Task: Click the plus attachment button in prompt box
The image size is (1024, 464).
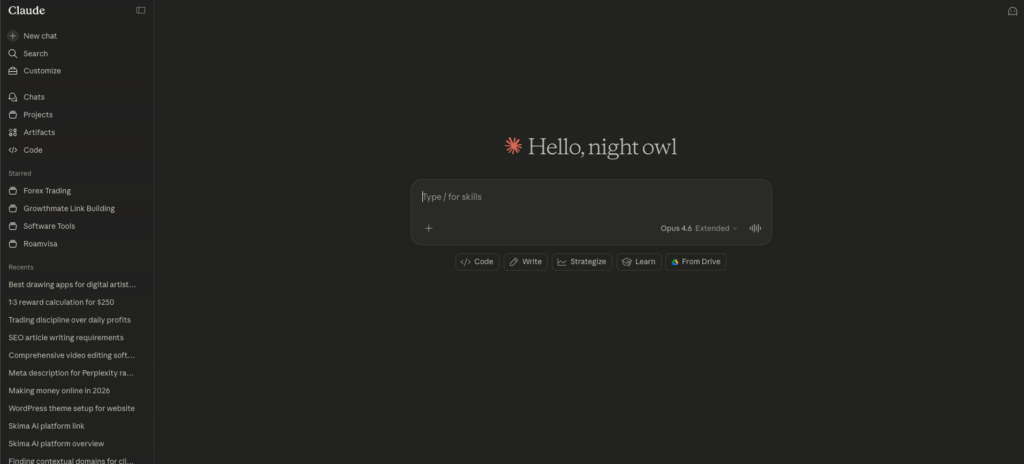Action: click(429, 228)
